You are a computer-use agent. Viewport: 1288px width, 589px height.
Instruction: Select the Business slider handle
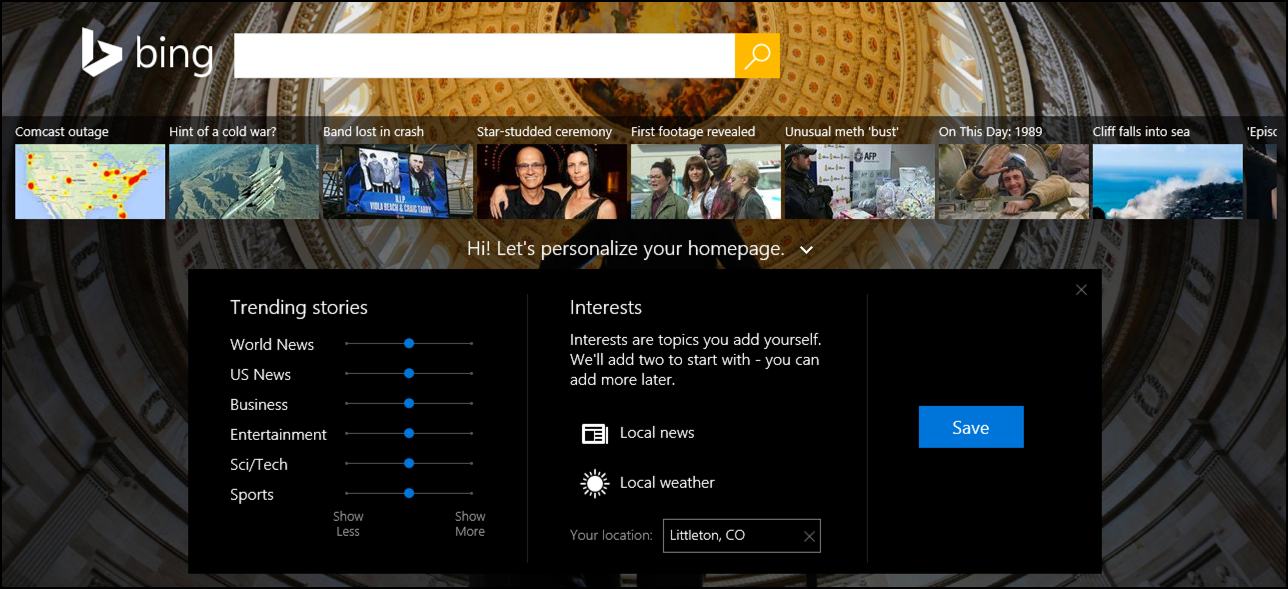(x=409, y=403)
